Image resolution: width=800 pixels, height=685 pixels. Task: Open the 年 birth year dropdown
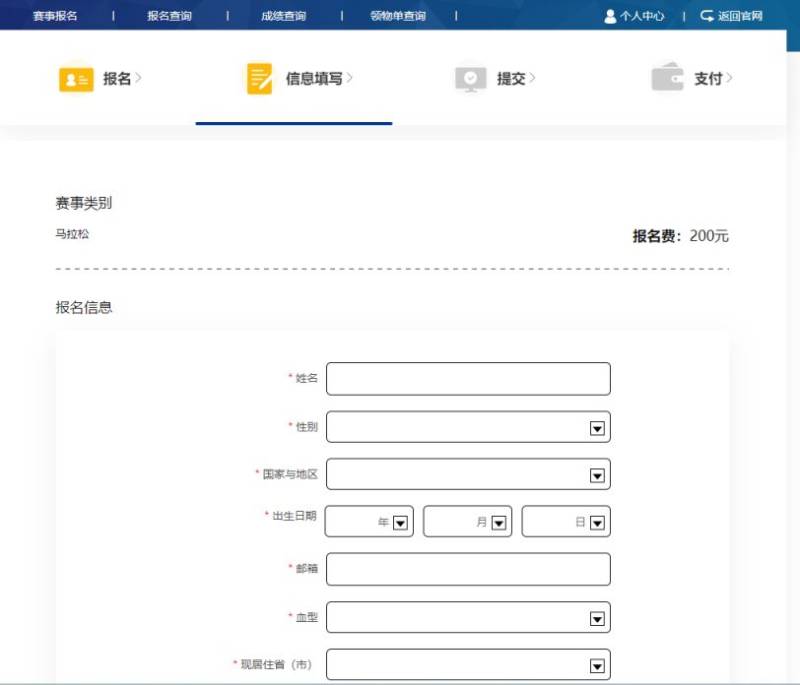pos(400,521)
